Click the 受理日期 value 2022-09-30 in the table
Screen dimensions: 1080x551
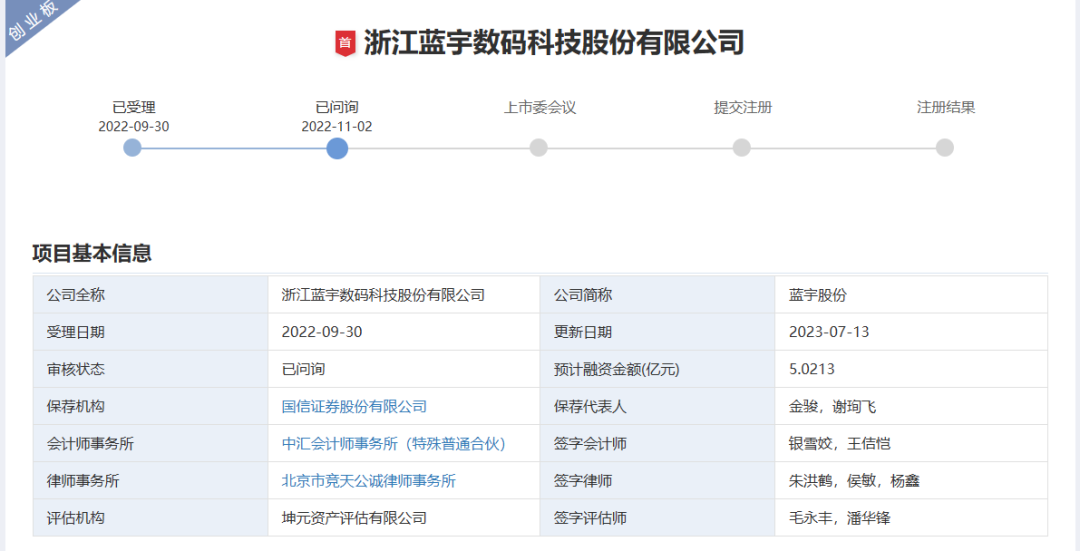322,332
